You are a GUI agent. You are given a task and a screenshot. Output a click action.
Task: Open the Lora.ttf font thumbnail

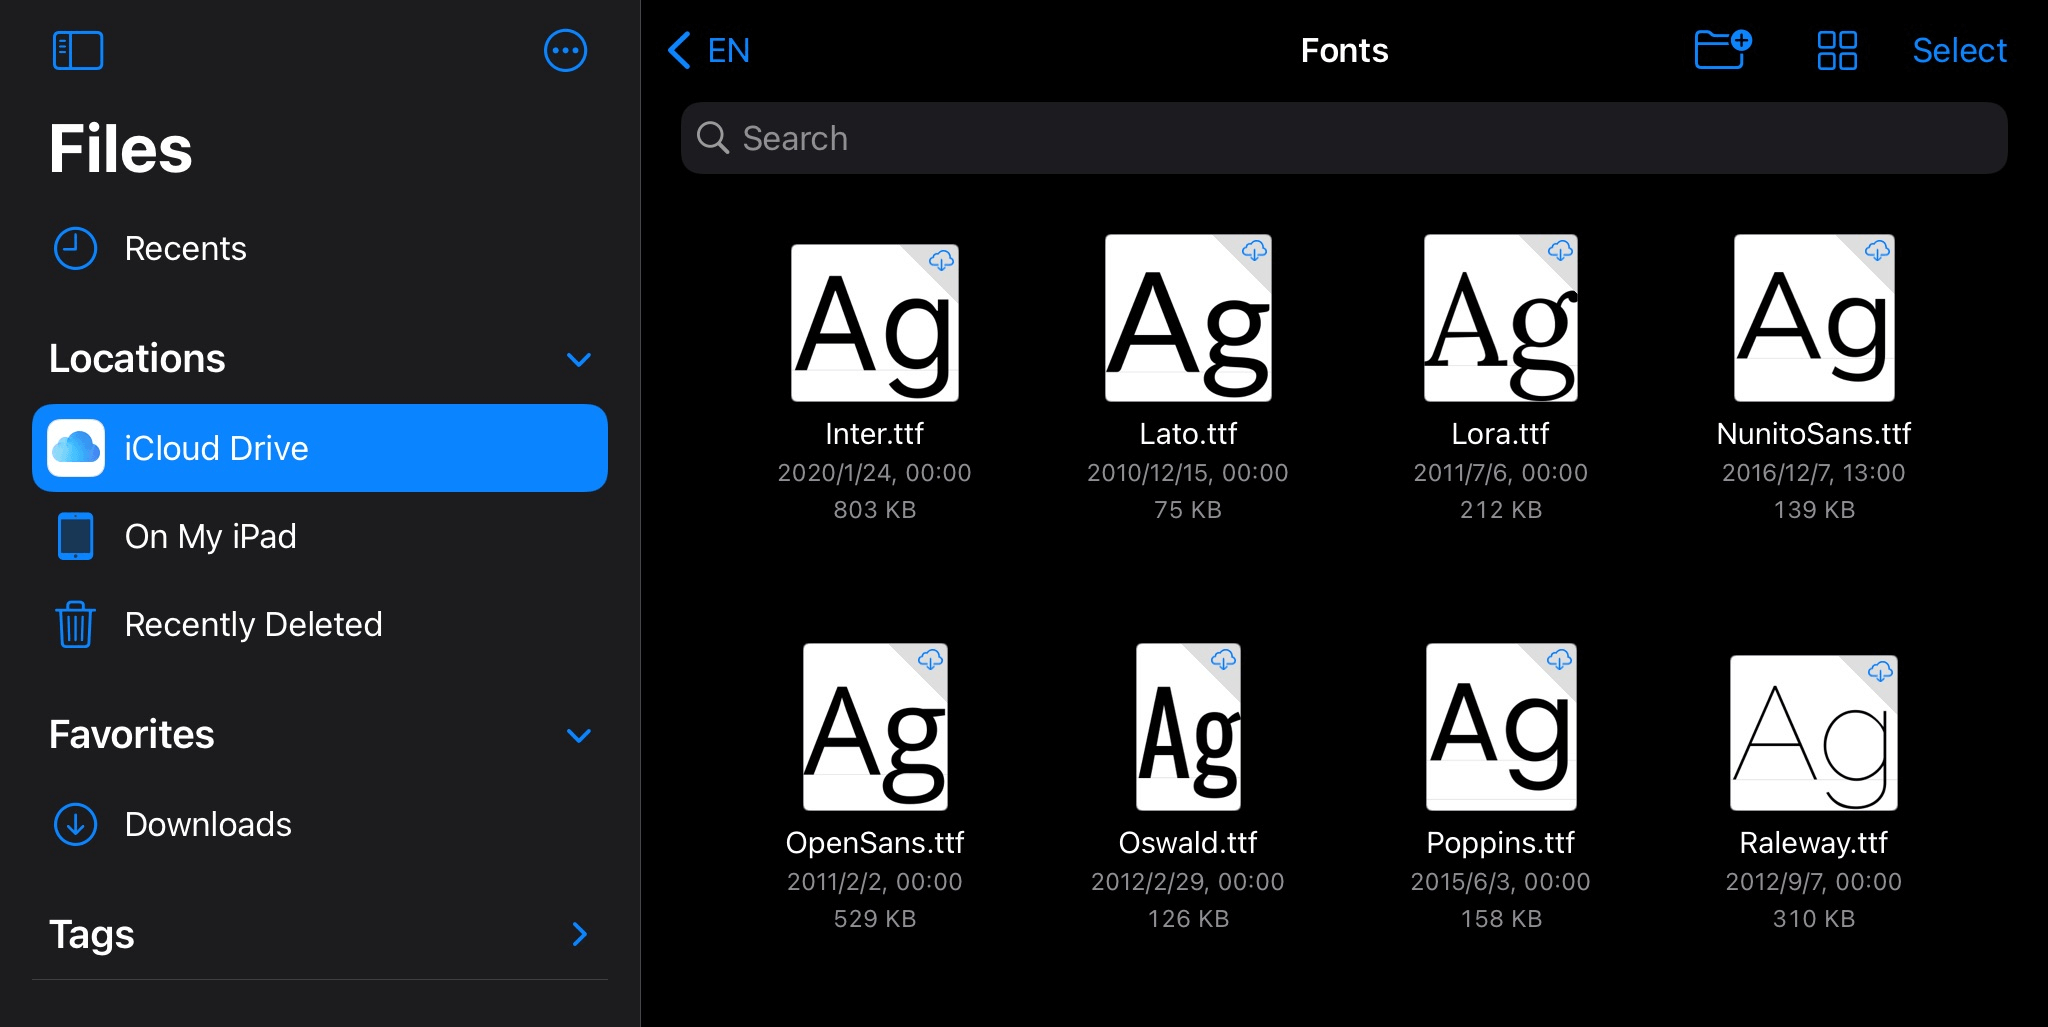pyautogui.click(x=1501, y=318)
